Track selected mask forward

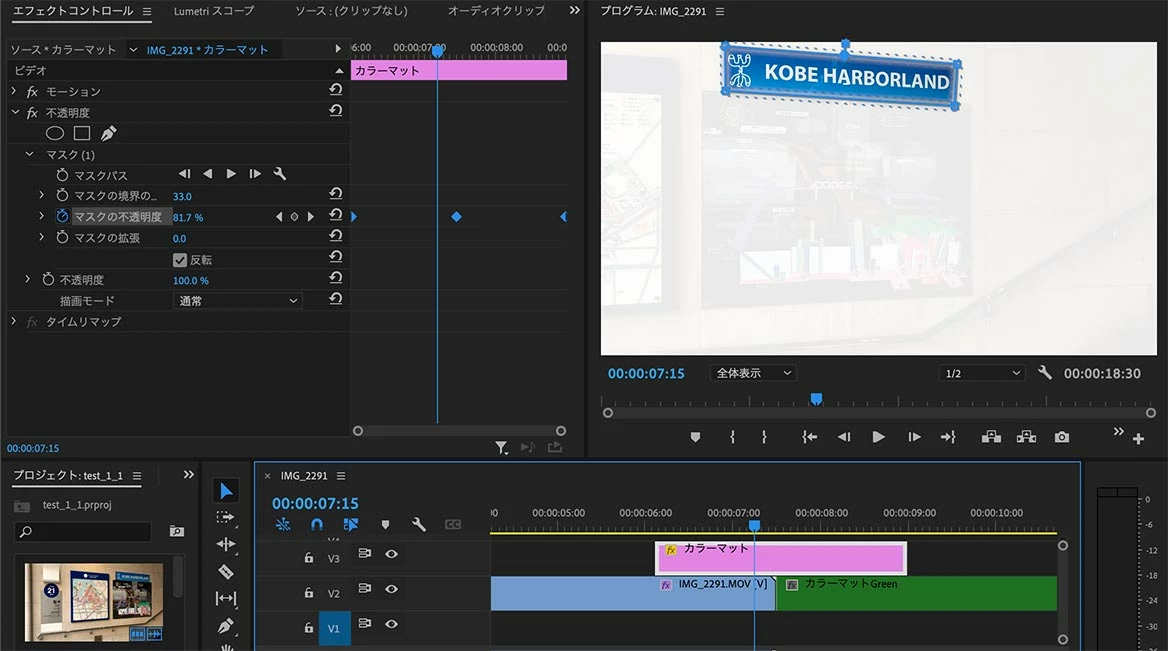(x=232, y=174)
